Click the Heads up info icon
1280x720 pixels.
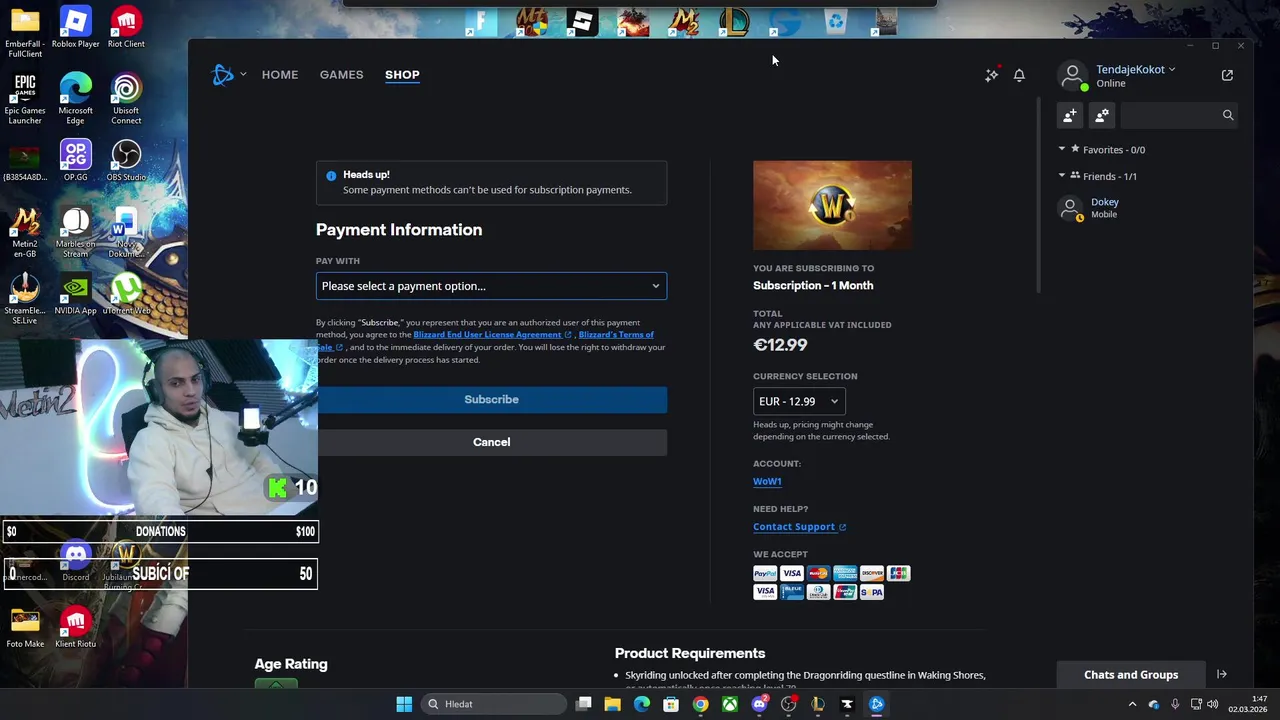(331, 175)
